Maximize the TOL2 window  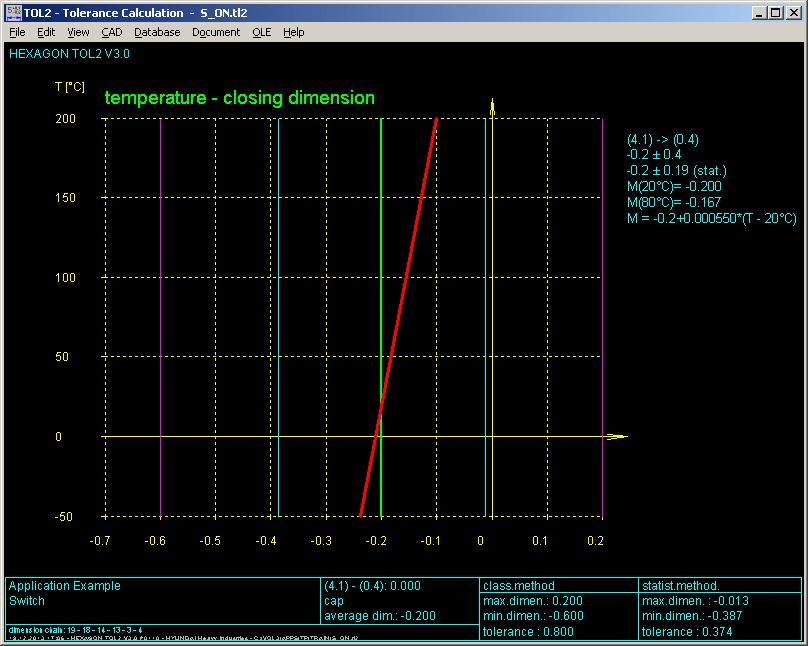pyautogui.click(x=778, y=12)
